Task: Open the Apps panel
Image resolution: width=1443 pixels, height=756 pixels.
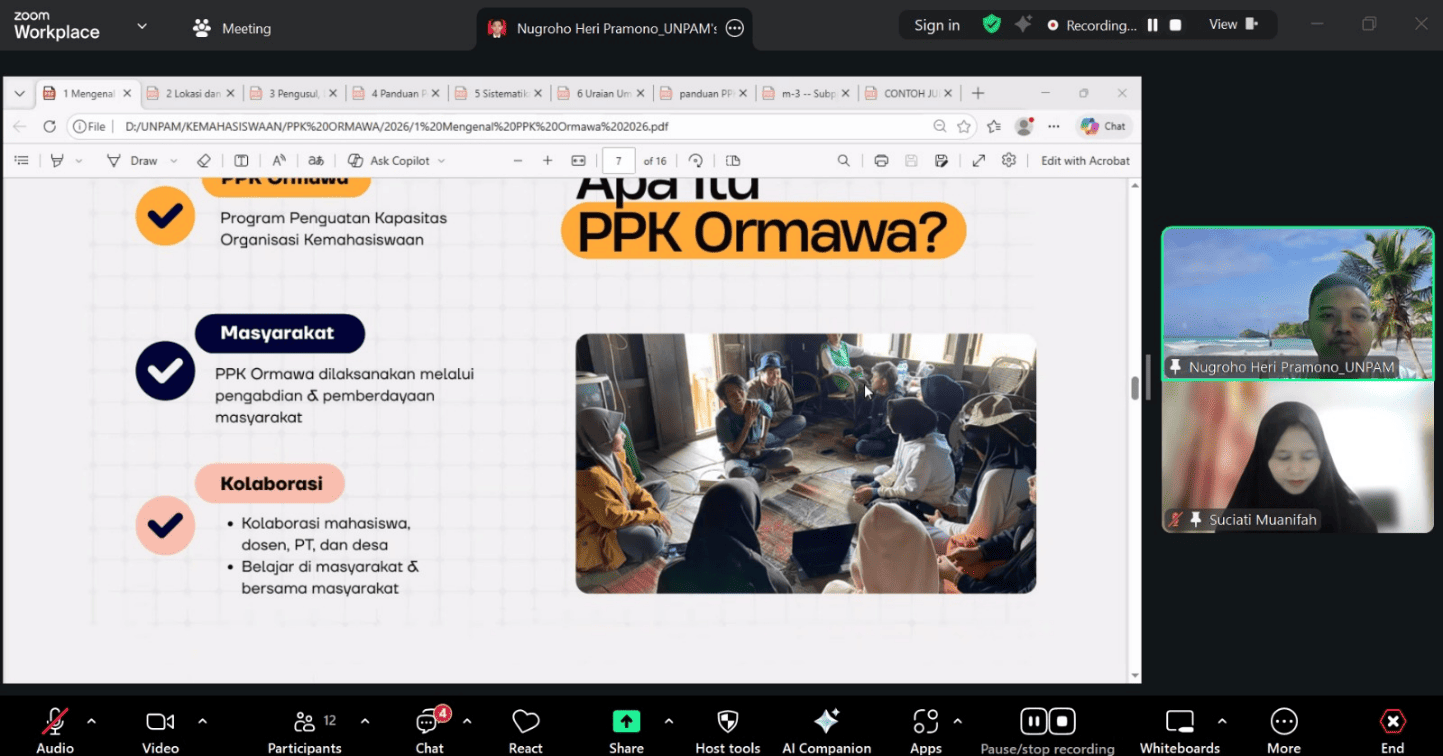Action: point(926,730)
